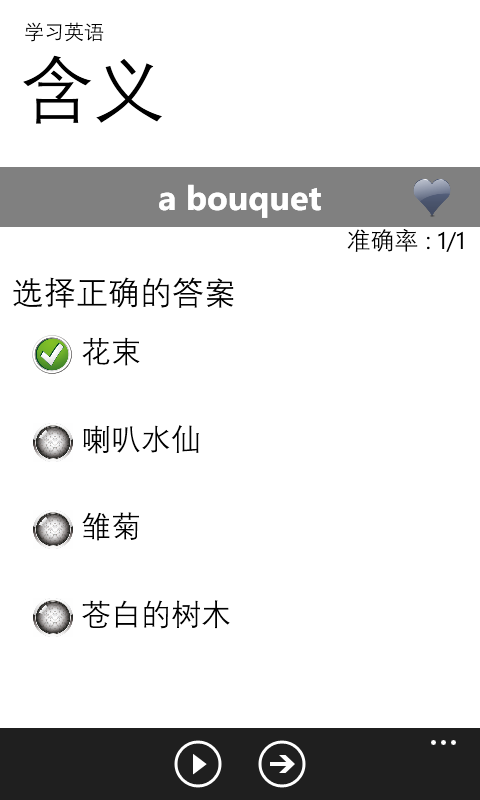
Task: Select the 雏菊 radio option
Action: (53, 529)
